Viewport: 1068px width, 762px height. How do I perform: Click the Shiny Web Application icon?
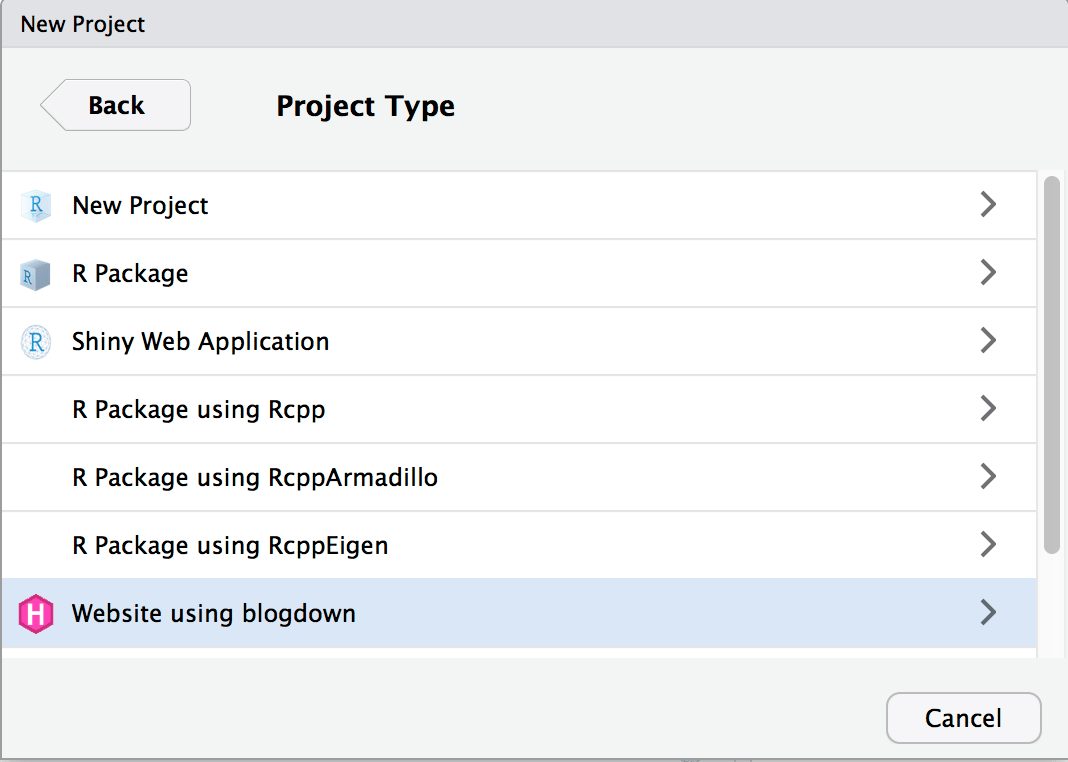pos(36,342)
